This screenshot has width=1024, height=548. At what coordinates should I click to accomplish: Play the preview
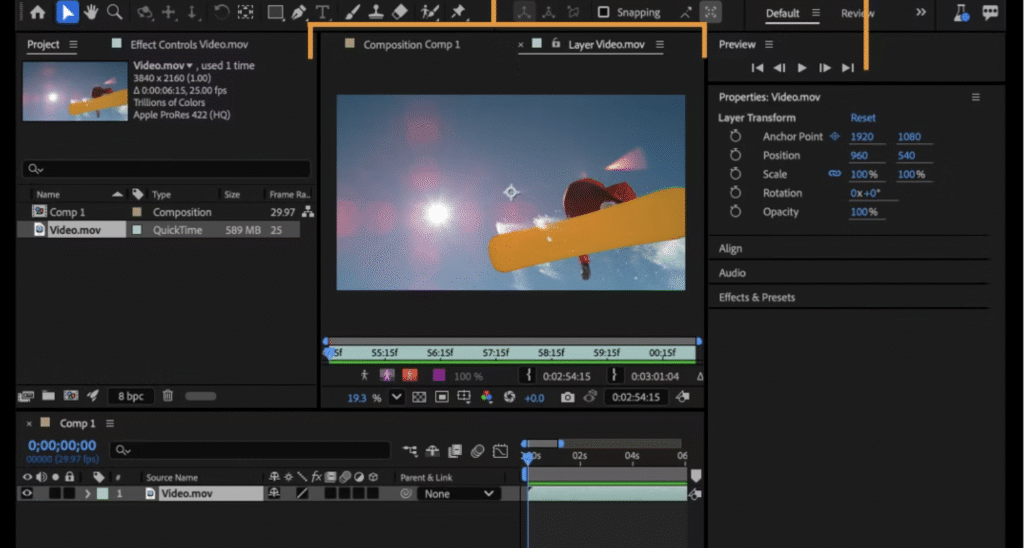pos(802,67)
